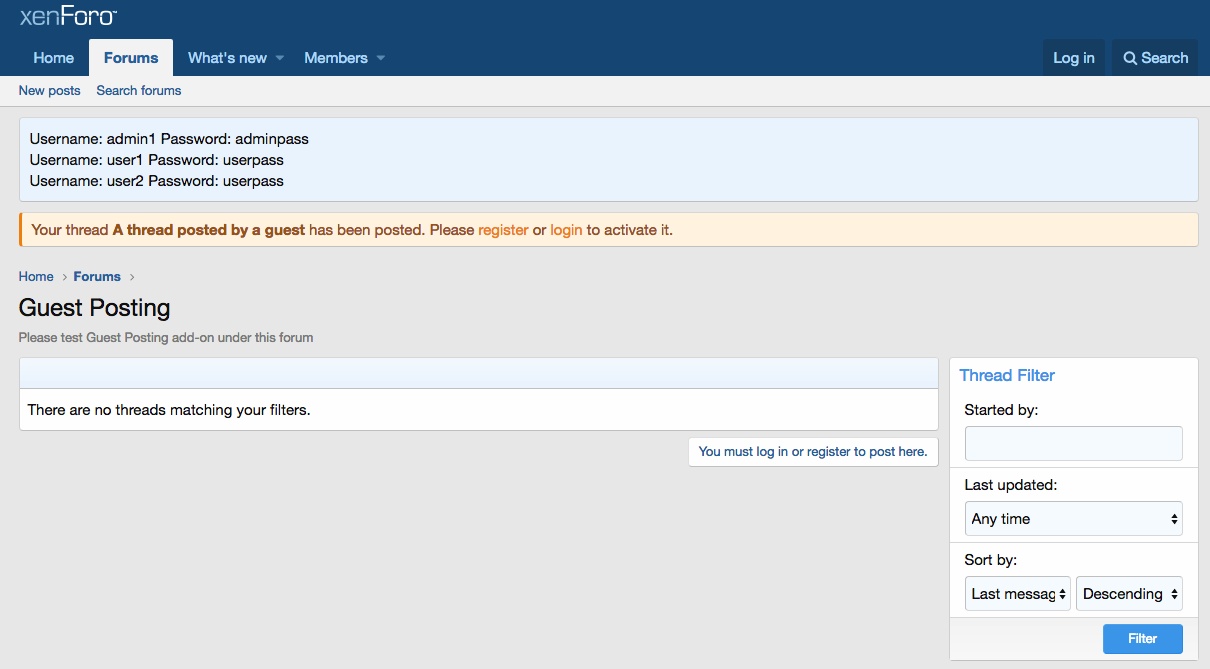Click the login link in the notice
The height and width of the screenshot is (669, 1210).
[x=566, y=230]
